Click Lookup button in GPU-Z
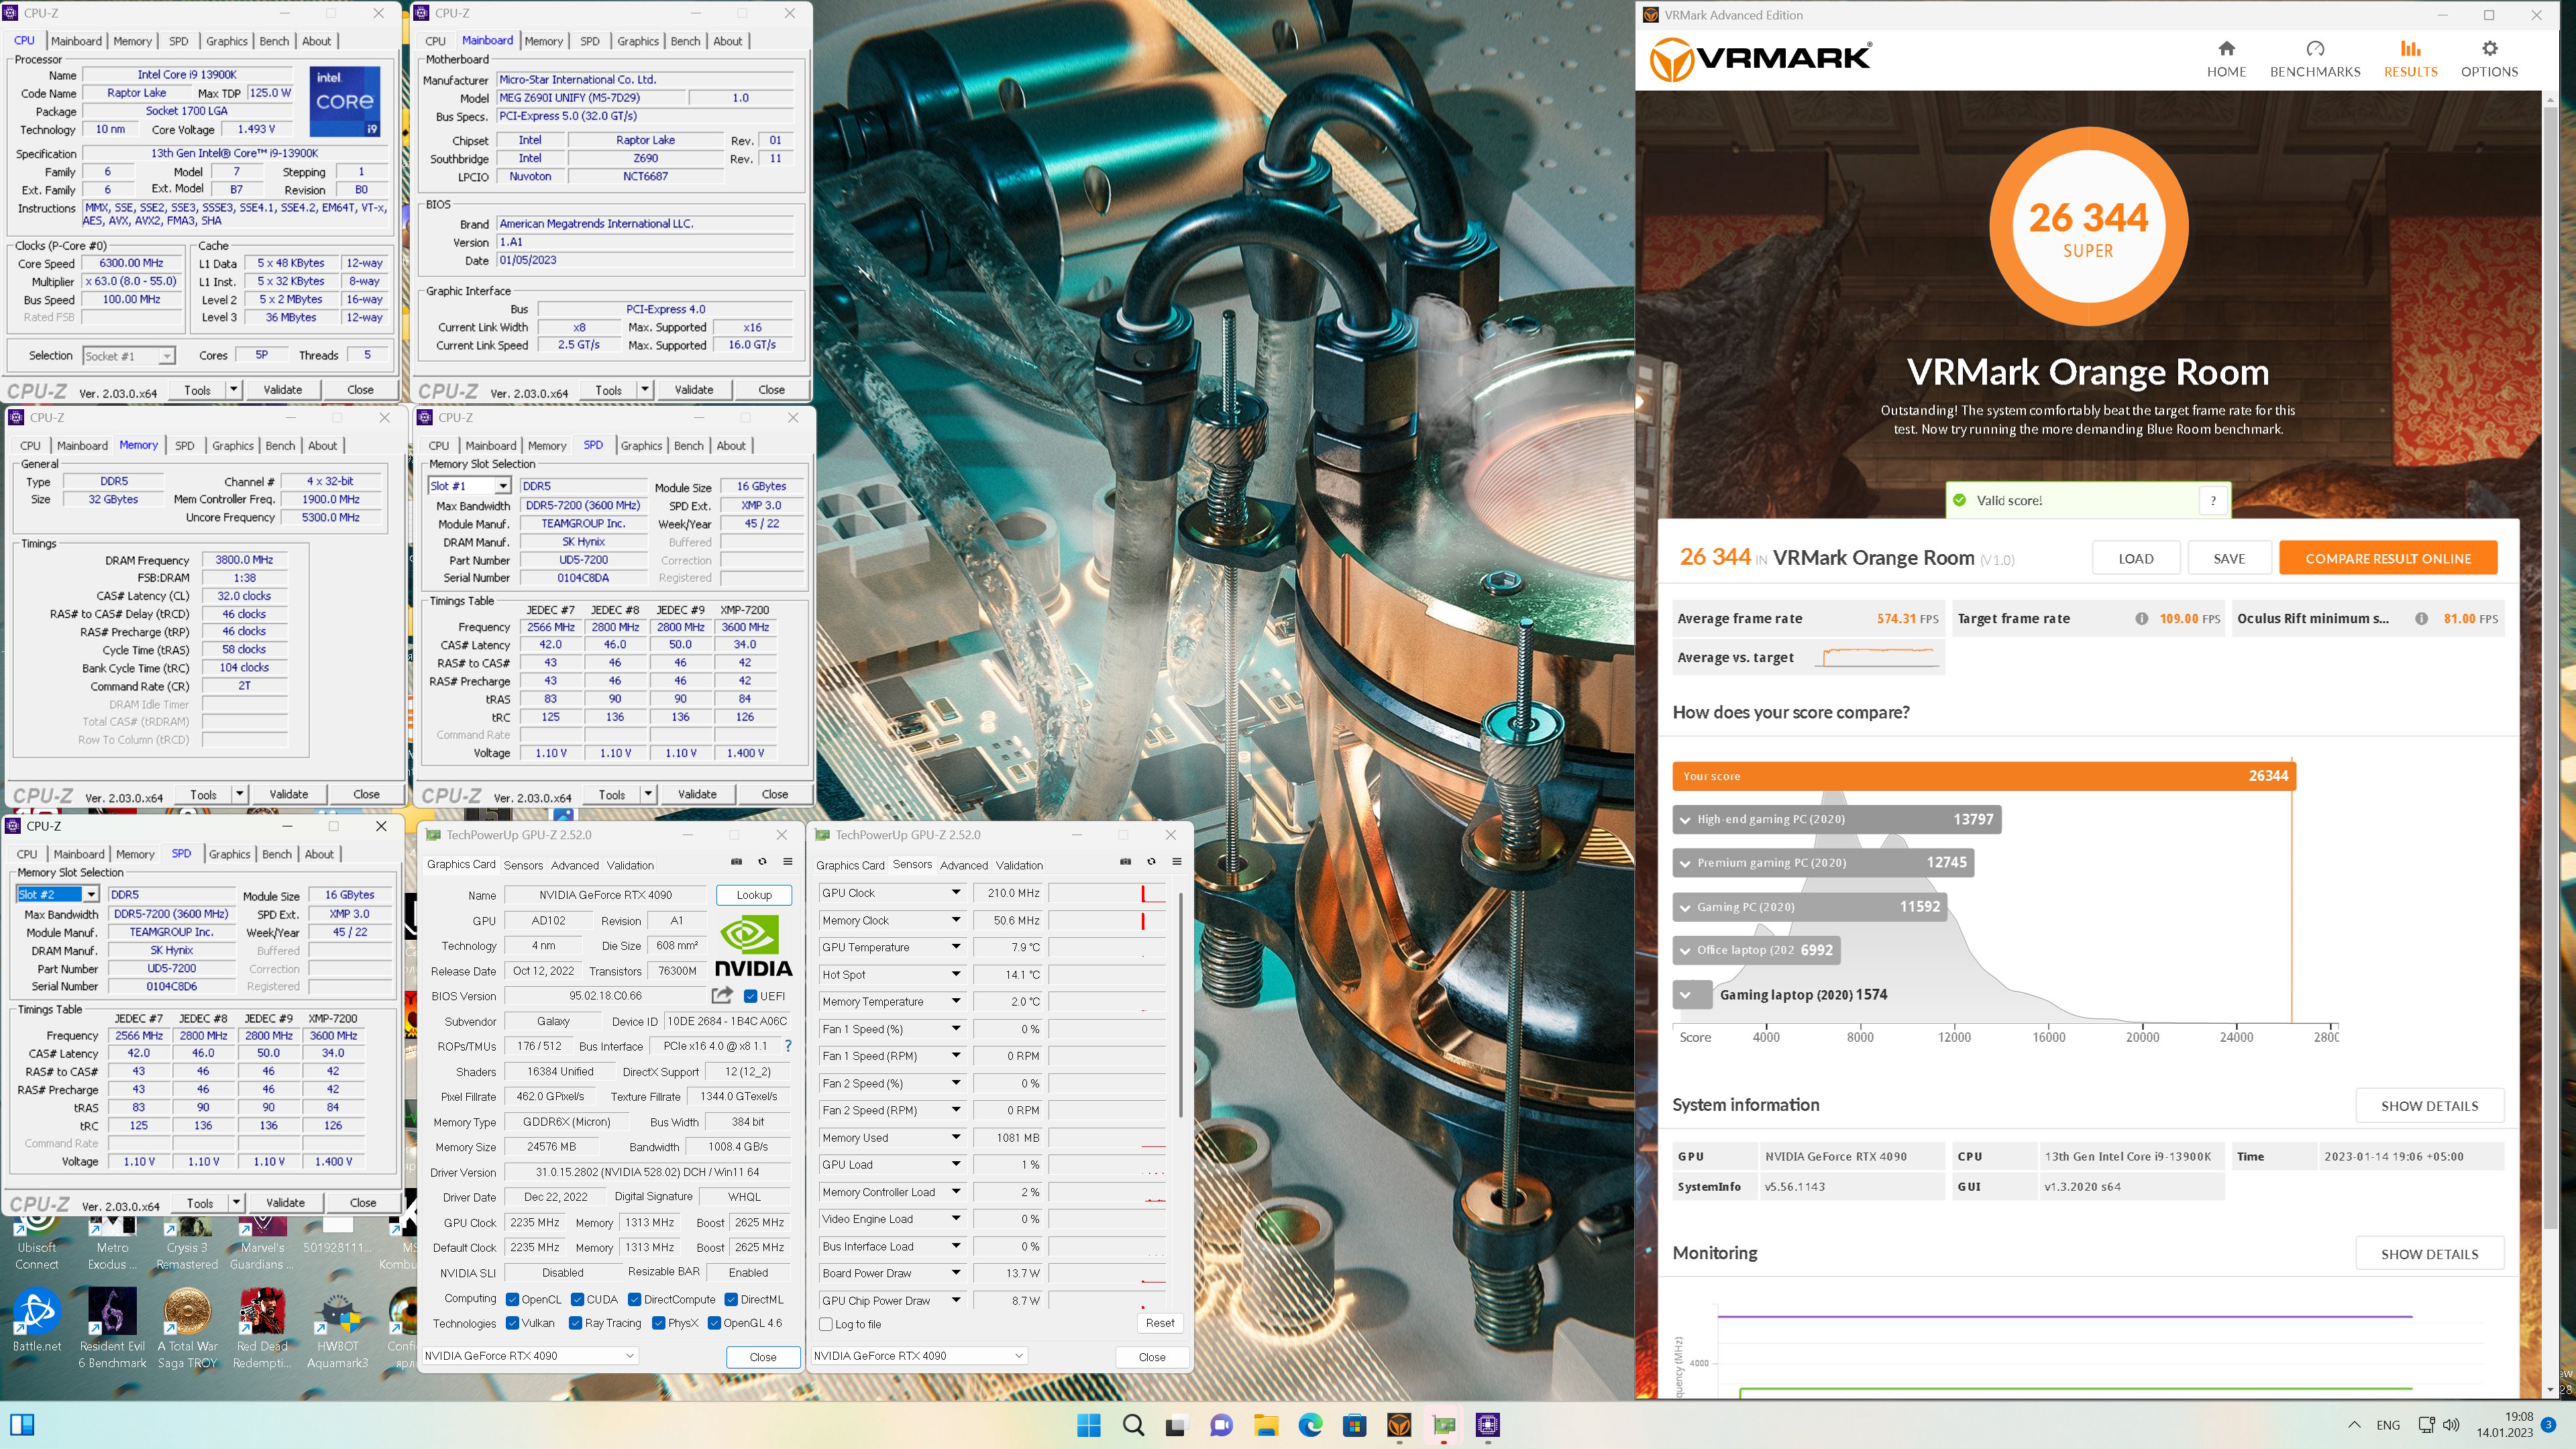 (x=754, y=895)
